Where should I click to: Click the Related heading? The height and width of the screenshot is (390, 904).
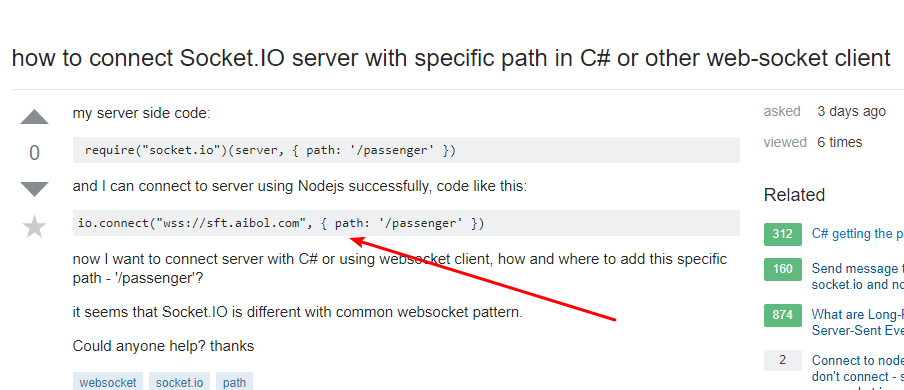[x=794, y=195]
